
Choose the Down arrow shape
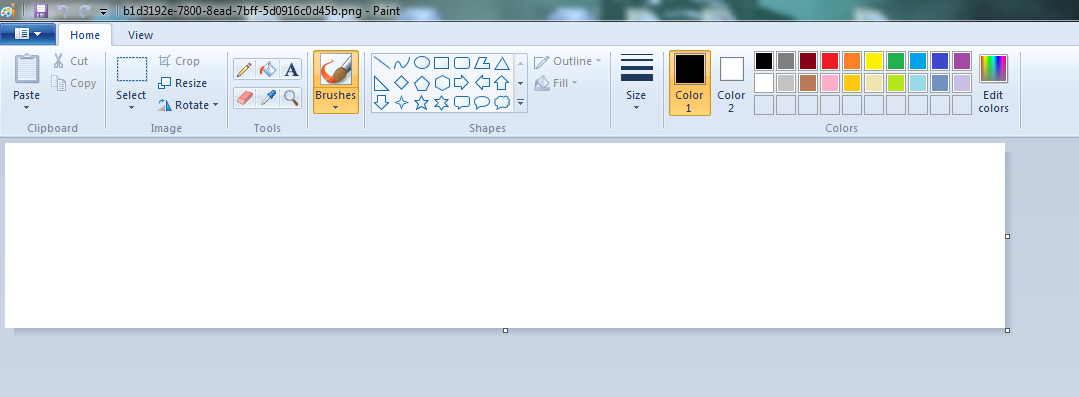pos(381,103)
